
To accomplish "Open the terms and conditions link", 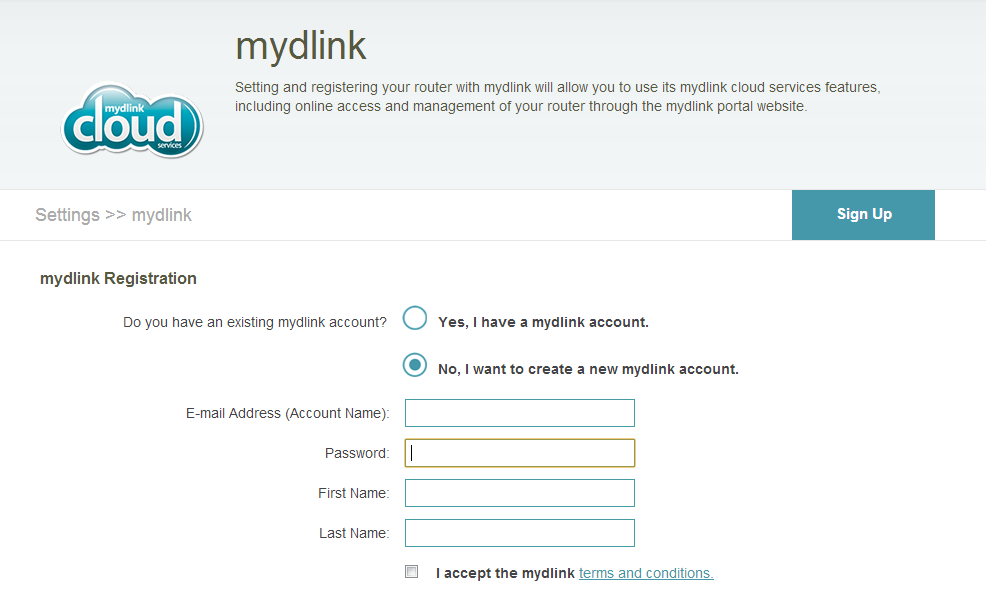I will pyautogui.click(x=646, y=573).
